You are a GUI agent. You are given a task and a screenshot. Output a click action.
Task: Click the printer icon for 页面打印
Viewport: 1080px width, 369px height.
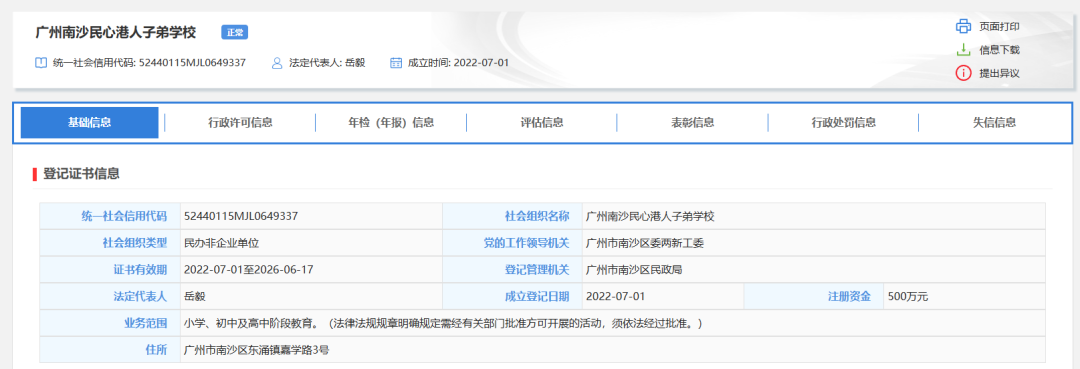(x=963, y=27)
